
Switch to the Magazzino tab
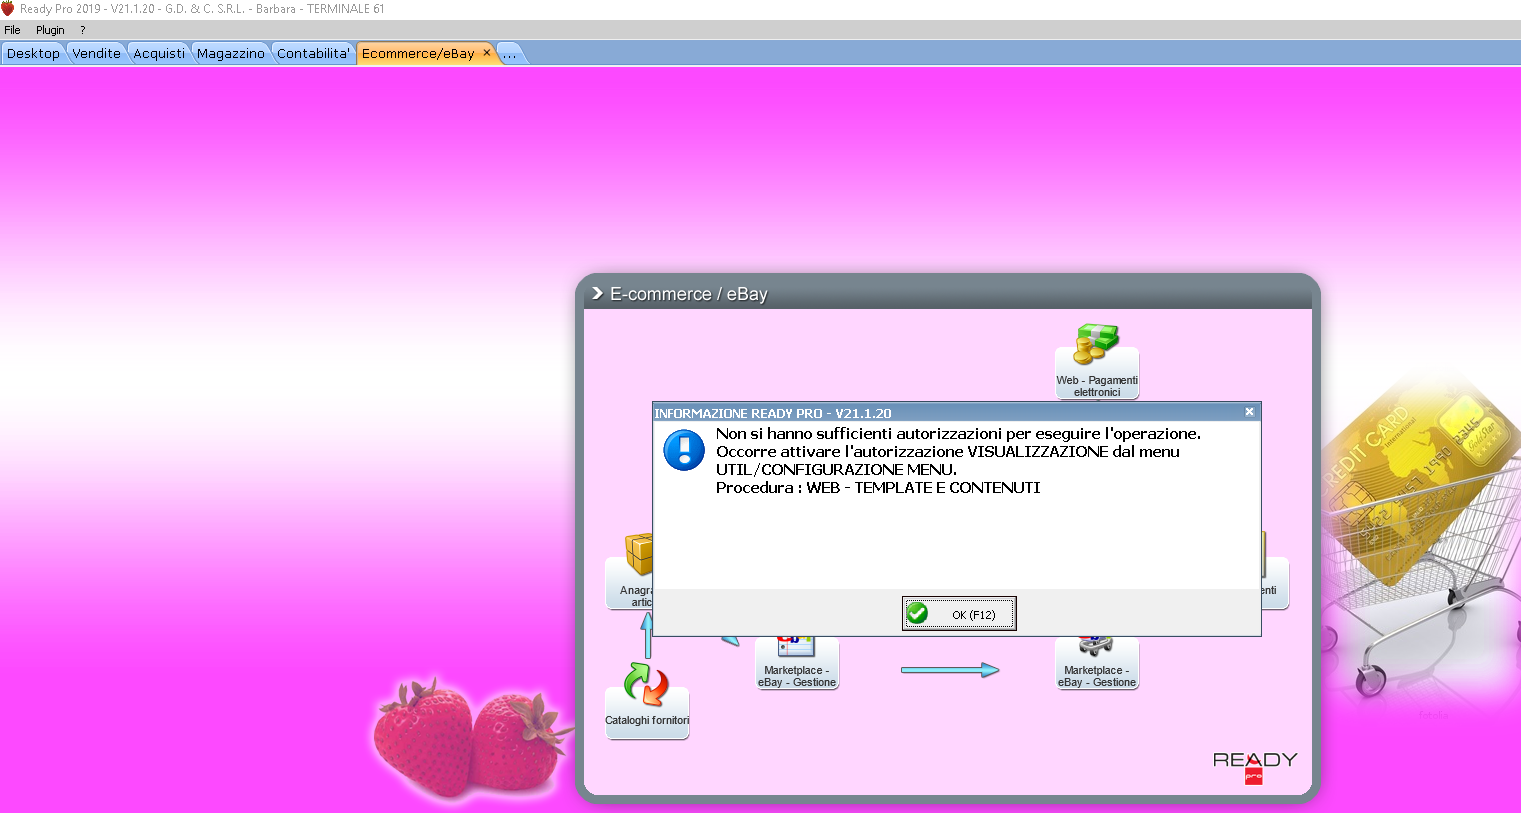pos(230,53)
